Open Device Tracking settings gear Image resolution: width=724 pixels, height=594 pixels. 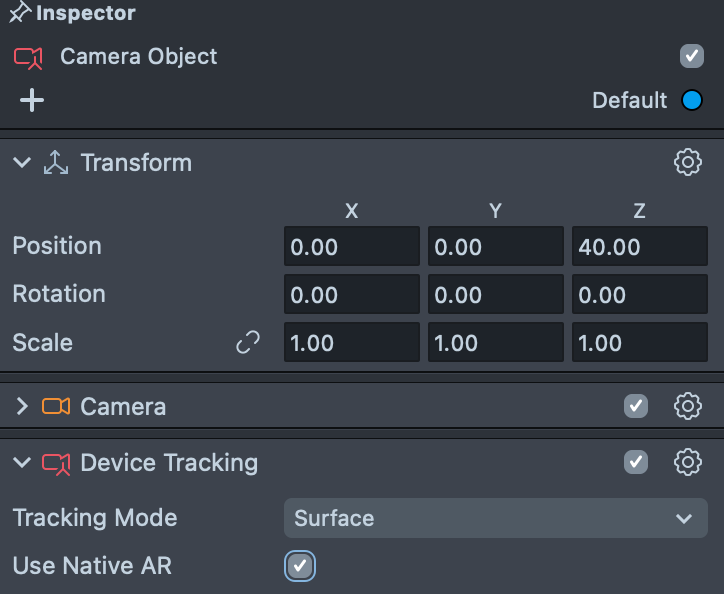pyautogui.click(x=688, y=462)
